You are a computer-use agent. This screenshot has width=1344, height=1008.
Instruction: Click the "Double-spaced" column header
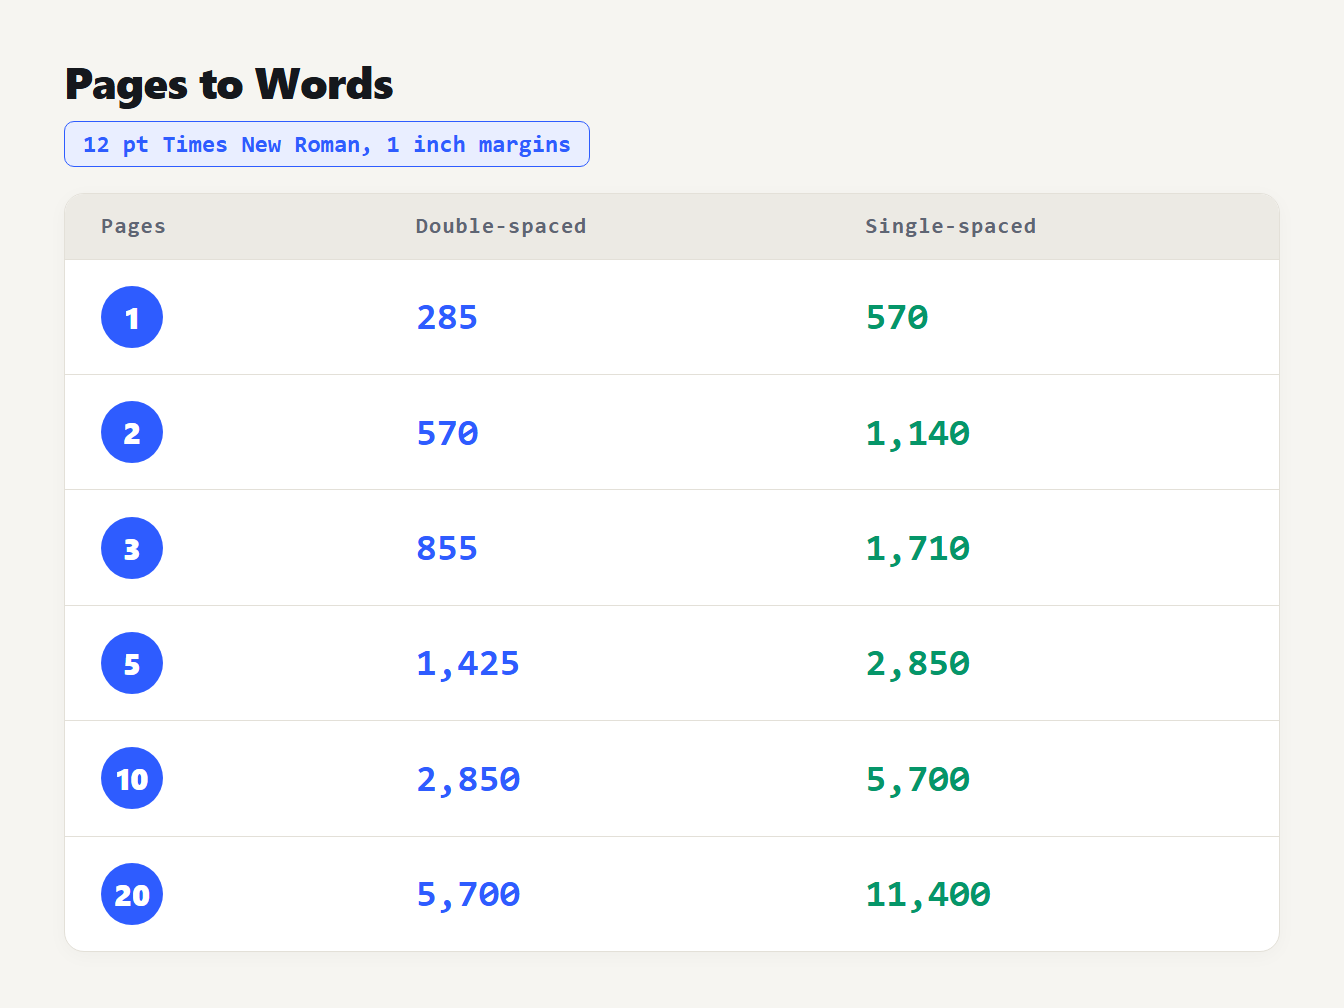click(x=501, y=226)
